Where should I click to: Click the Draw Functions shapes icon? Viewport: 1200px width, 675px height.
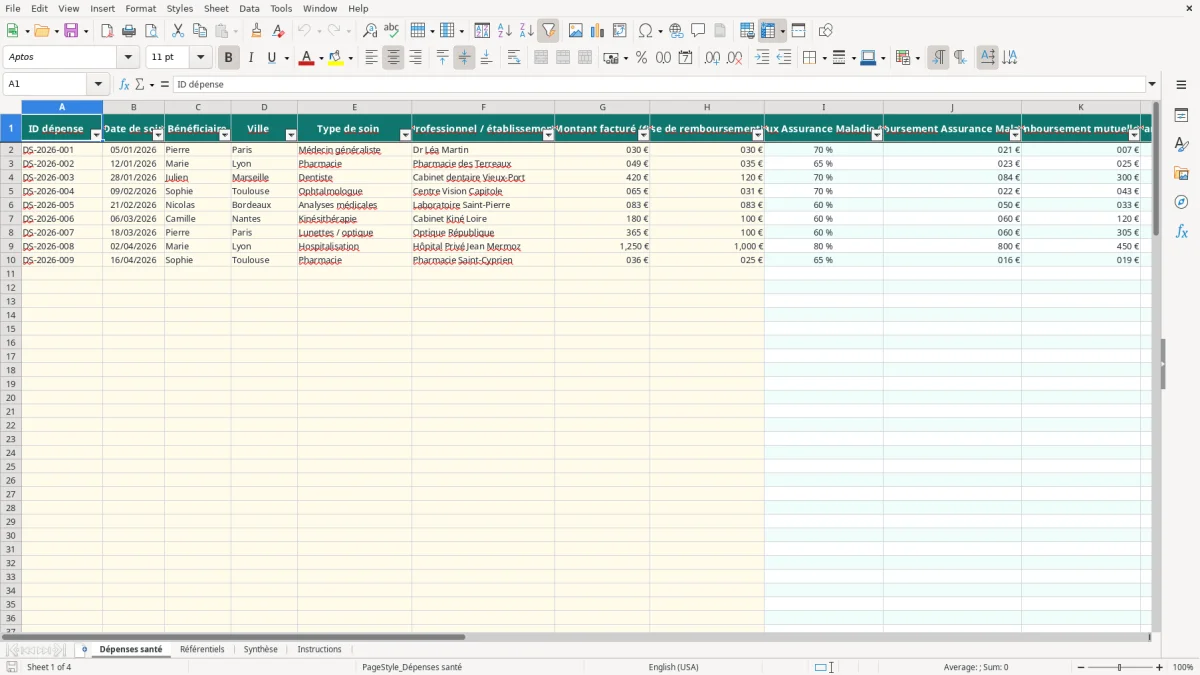(825, 31)
